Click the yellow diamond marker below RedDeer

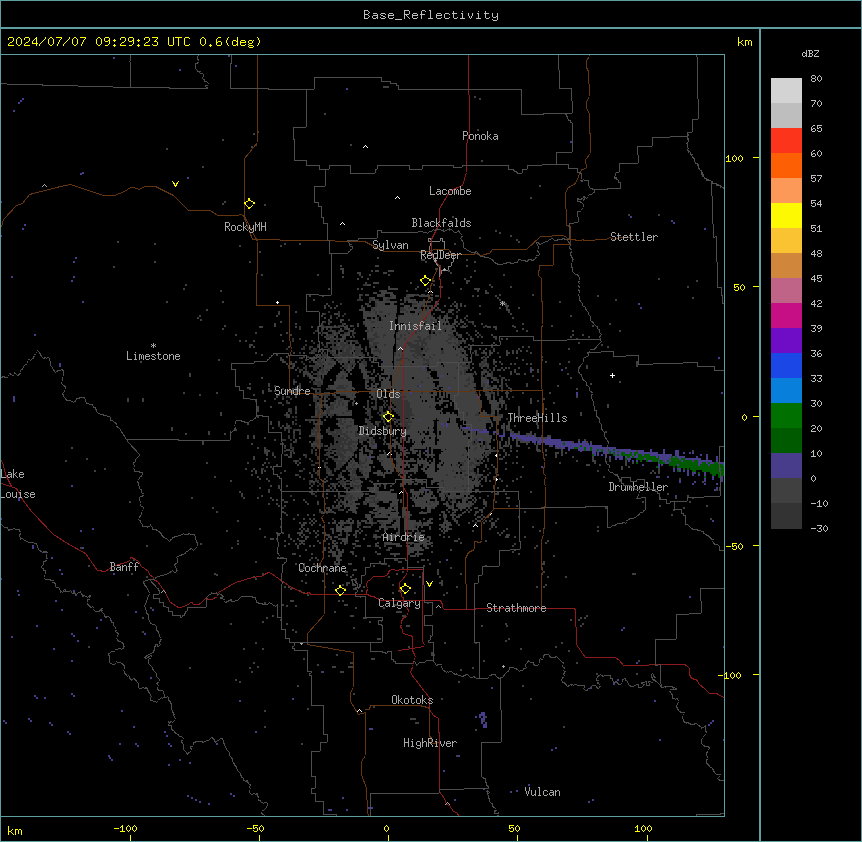pos(426,281)
